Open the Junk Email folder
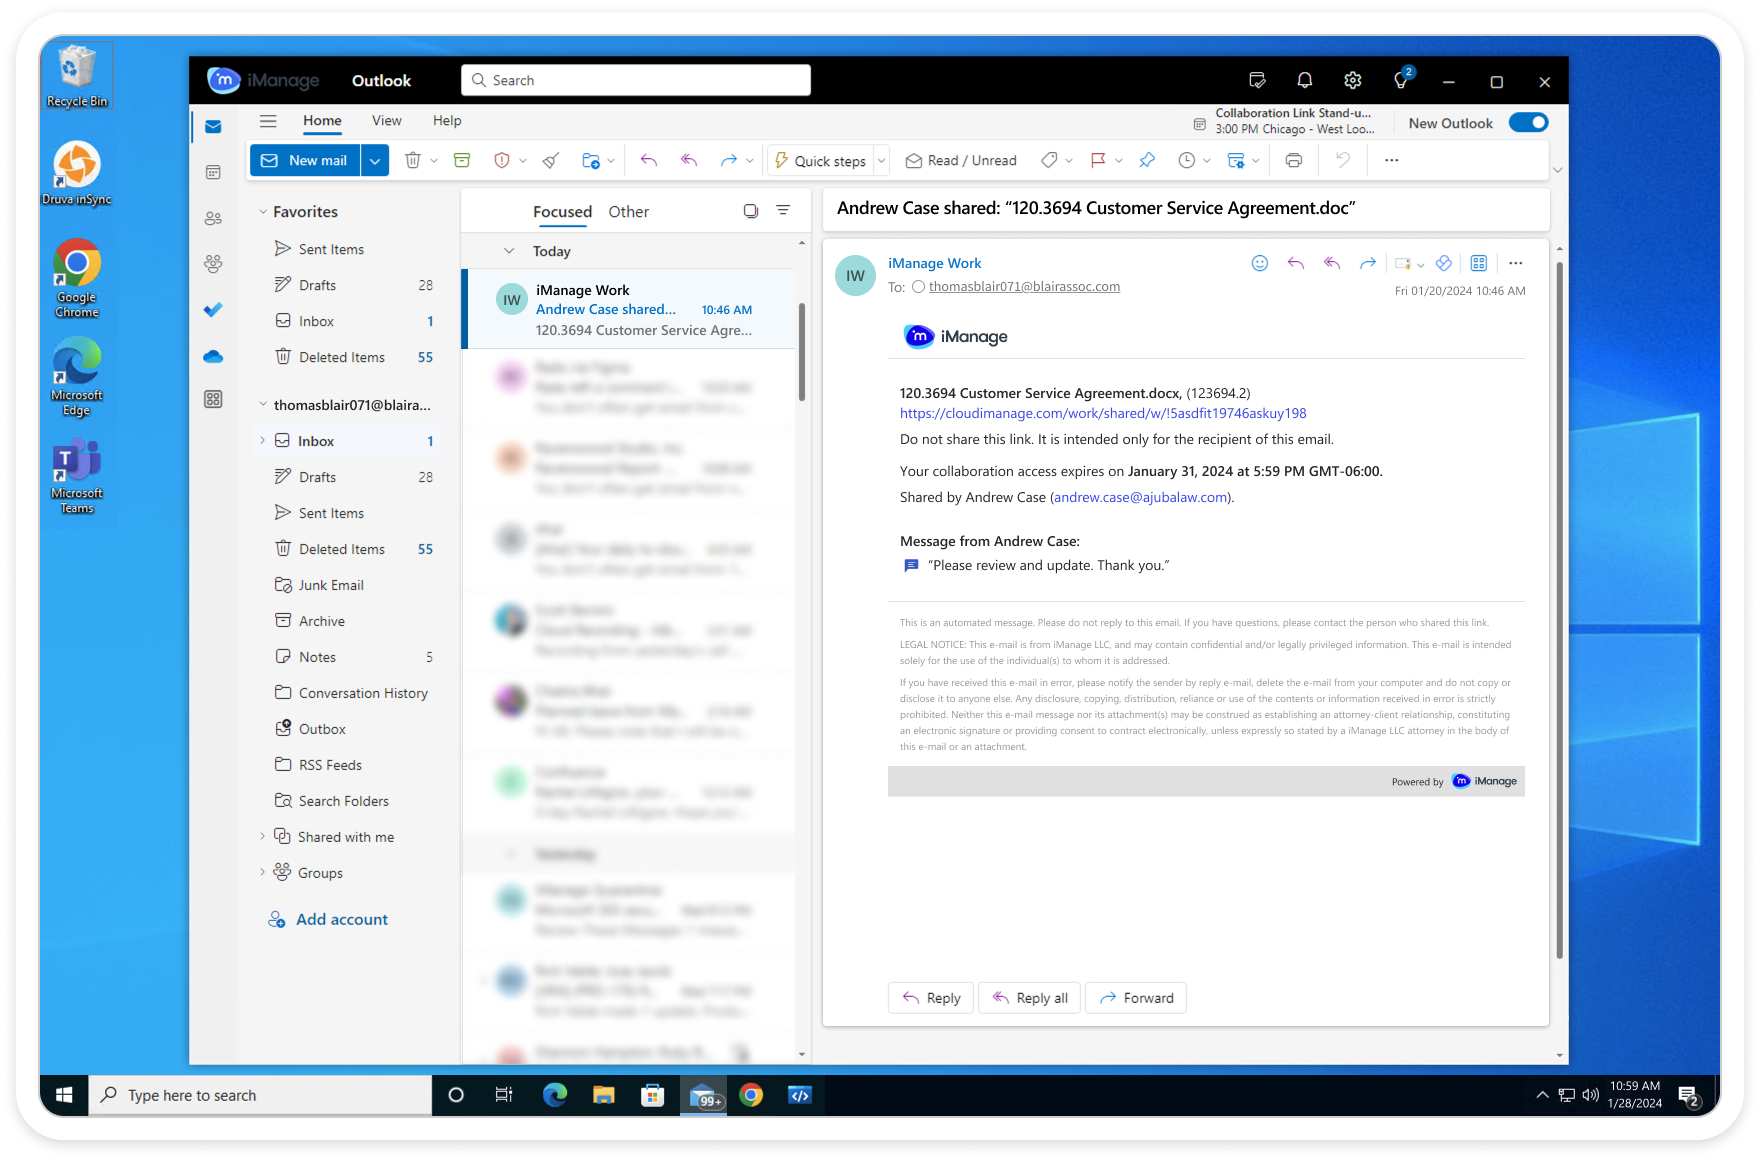The width and height of the screenshot is (1760, 1160). click(x=331, y=585)
